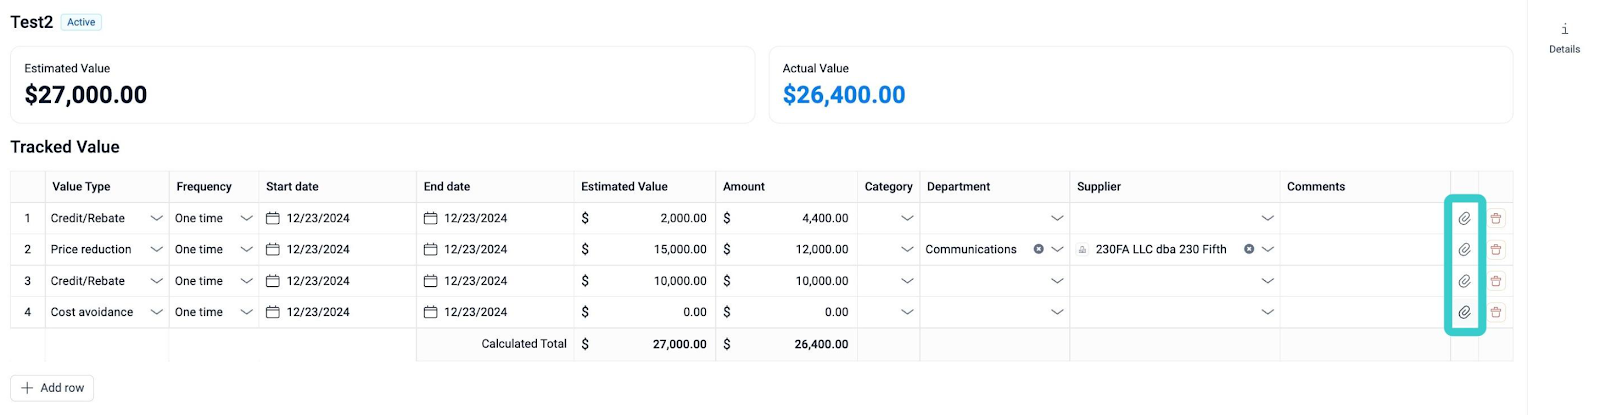Delete row 3 with the trash icon
Image resolution: width=1600 pixels, height=415 pixels.
(x=1496, y=281)
